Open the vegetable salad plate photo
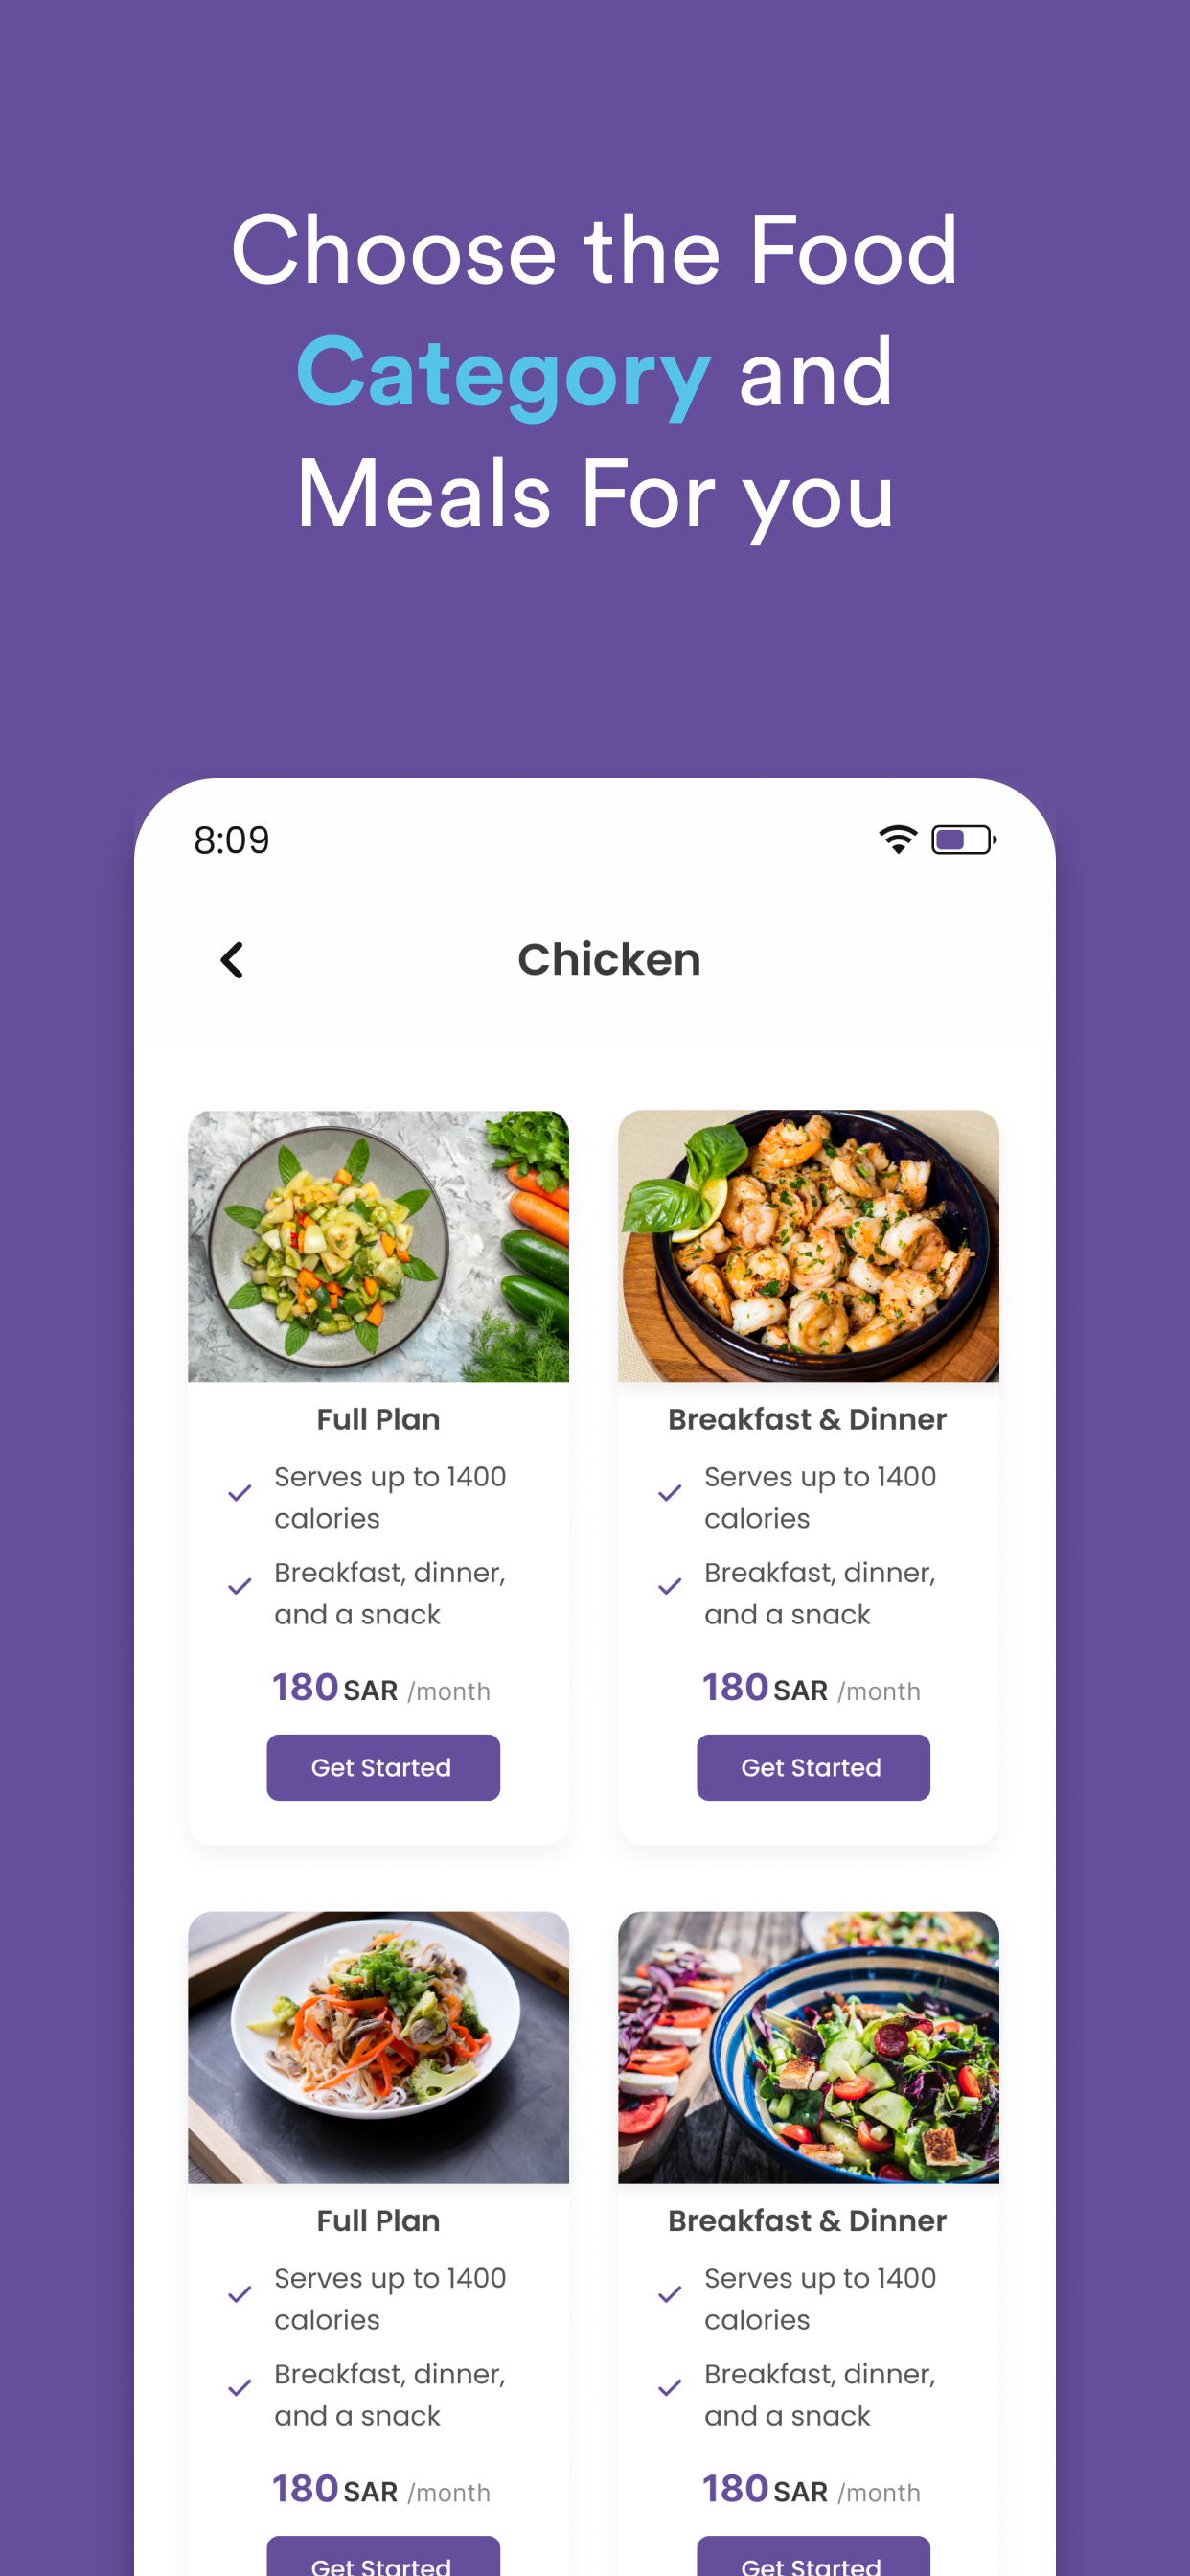This screenshot has width=1190, height=2576. pyautogui.click(x=379, y=1247)
